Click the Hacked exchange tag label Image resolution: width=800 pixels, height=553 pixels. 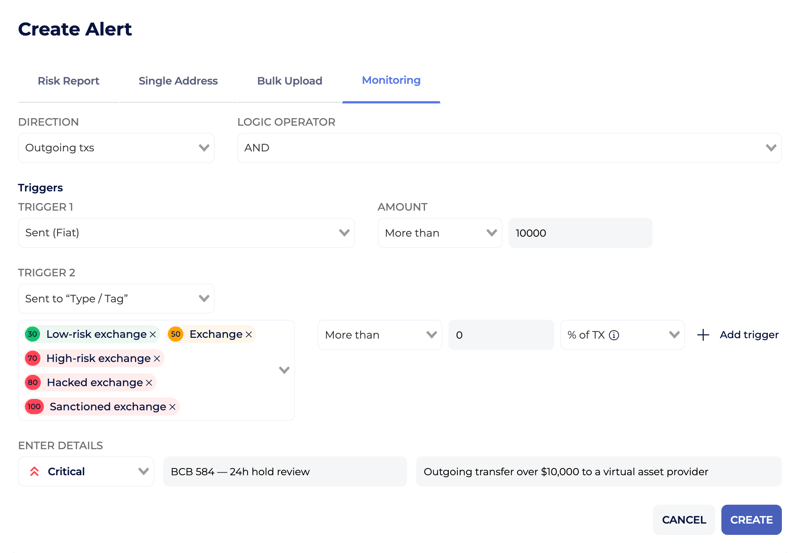click(x=95, y=383)
